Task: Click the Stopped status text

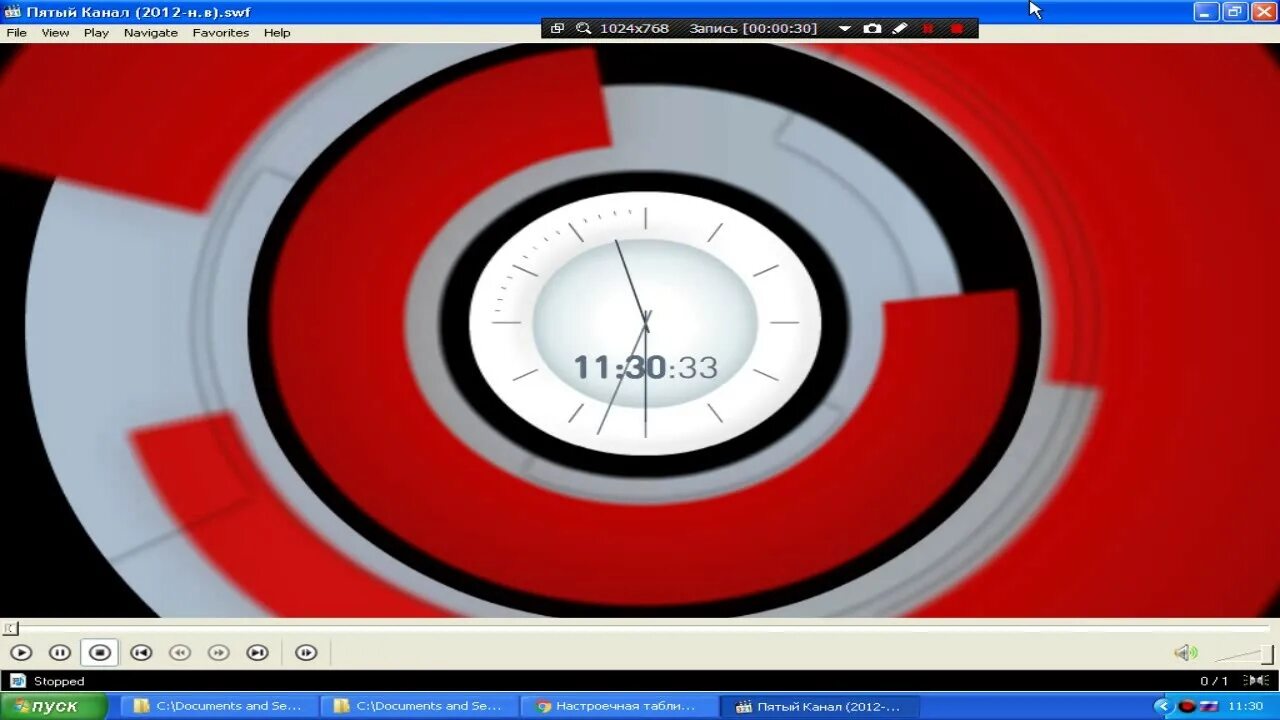Action: [x=59, y=682]
